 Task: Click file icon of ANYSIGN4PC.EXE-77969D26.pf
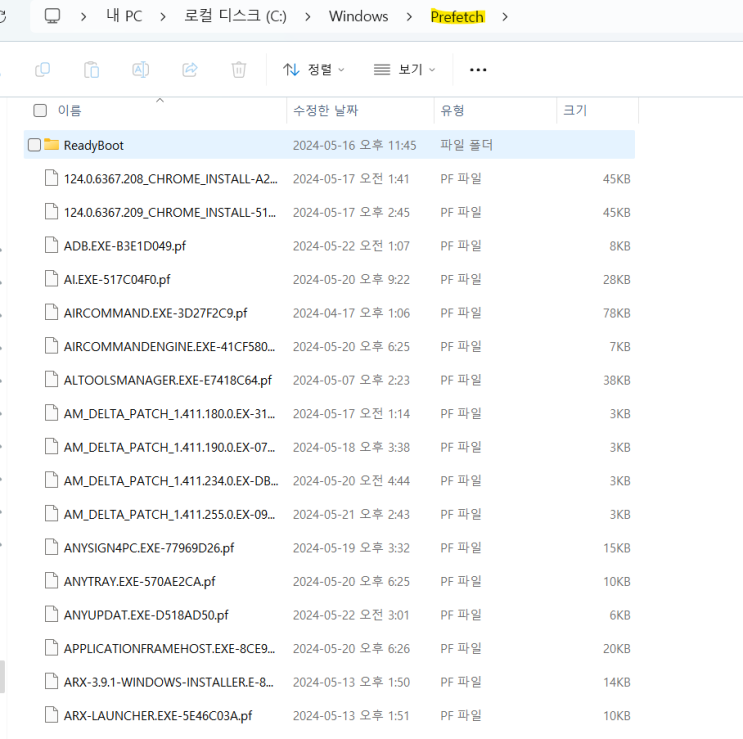(x=52, y=547)
